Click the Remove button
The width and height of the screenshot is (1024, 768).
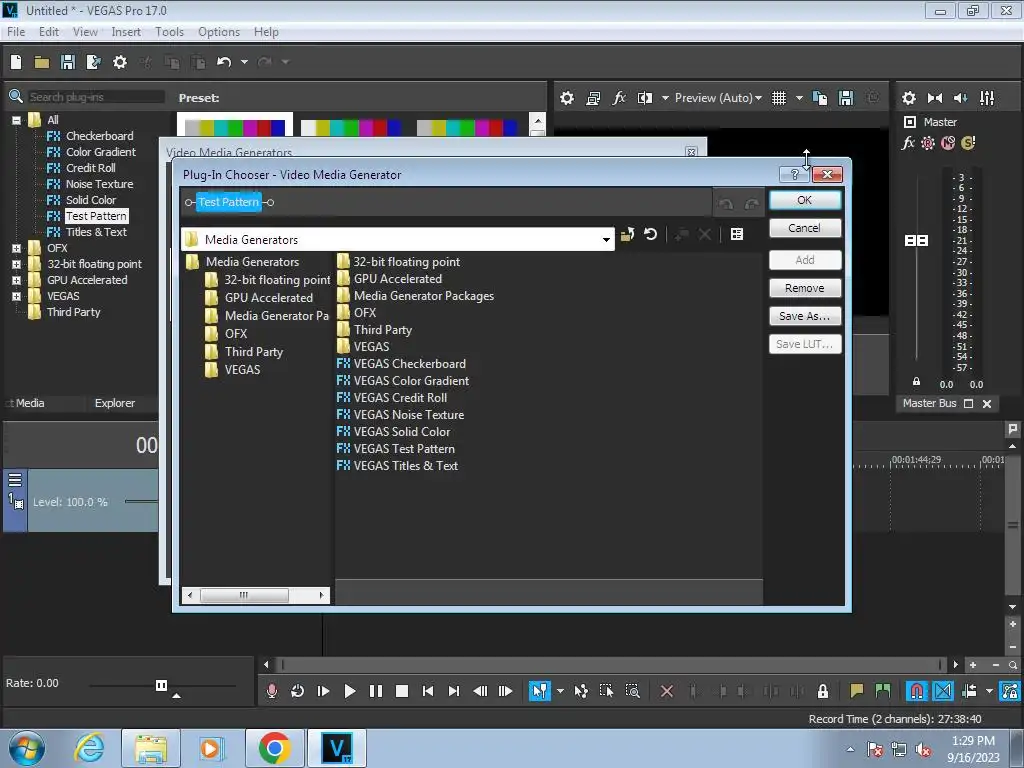tap(805, 288)
